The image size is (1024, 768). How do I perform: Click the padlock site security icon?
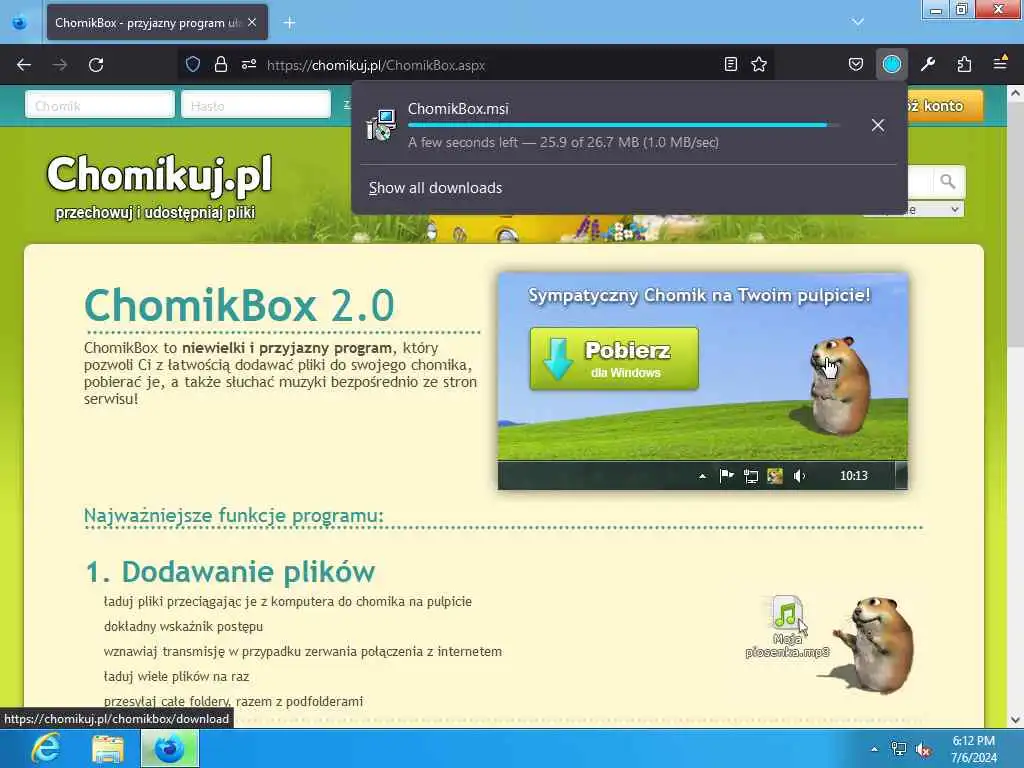pos(221,65)
